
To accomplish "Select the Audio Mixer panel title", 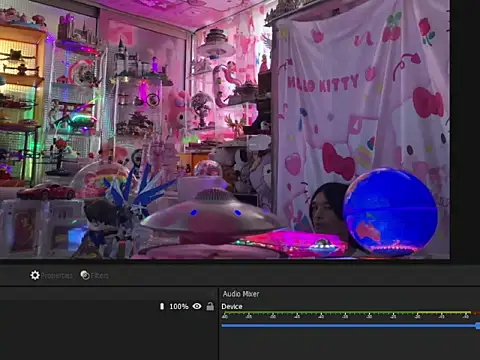I will click(x=241, y=294).
